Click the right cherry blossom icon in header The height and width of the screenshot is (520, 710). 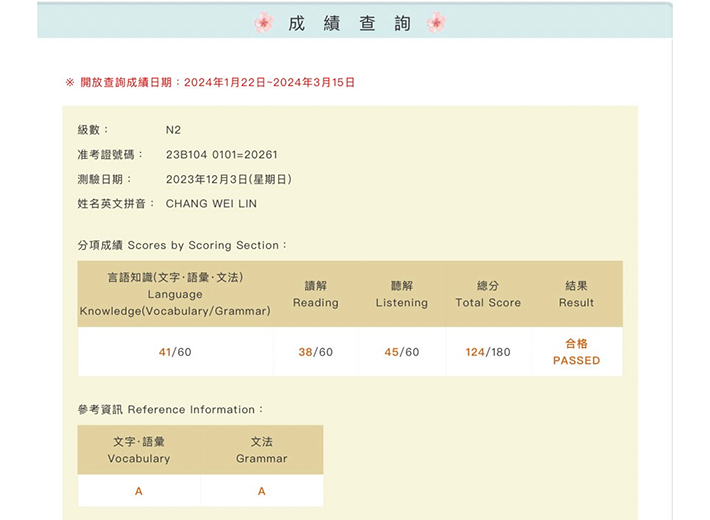(x=437, y=22)
